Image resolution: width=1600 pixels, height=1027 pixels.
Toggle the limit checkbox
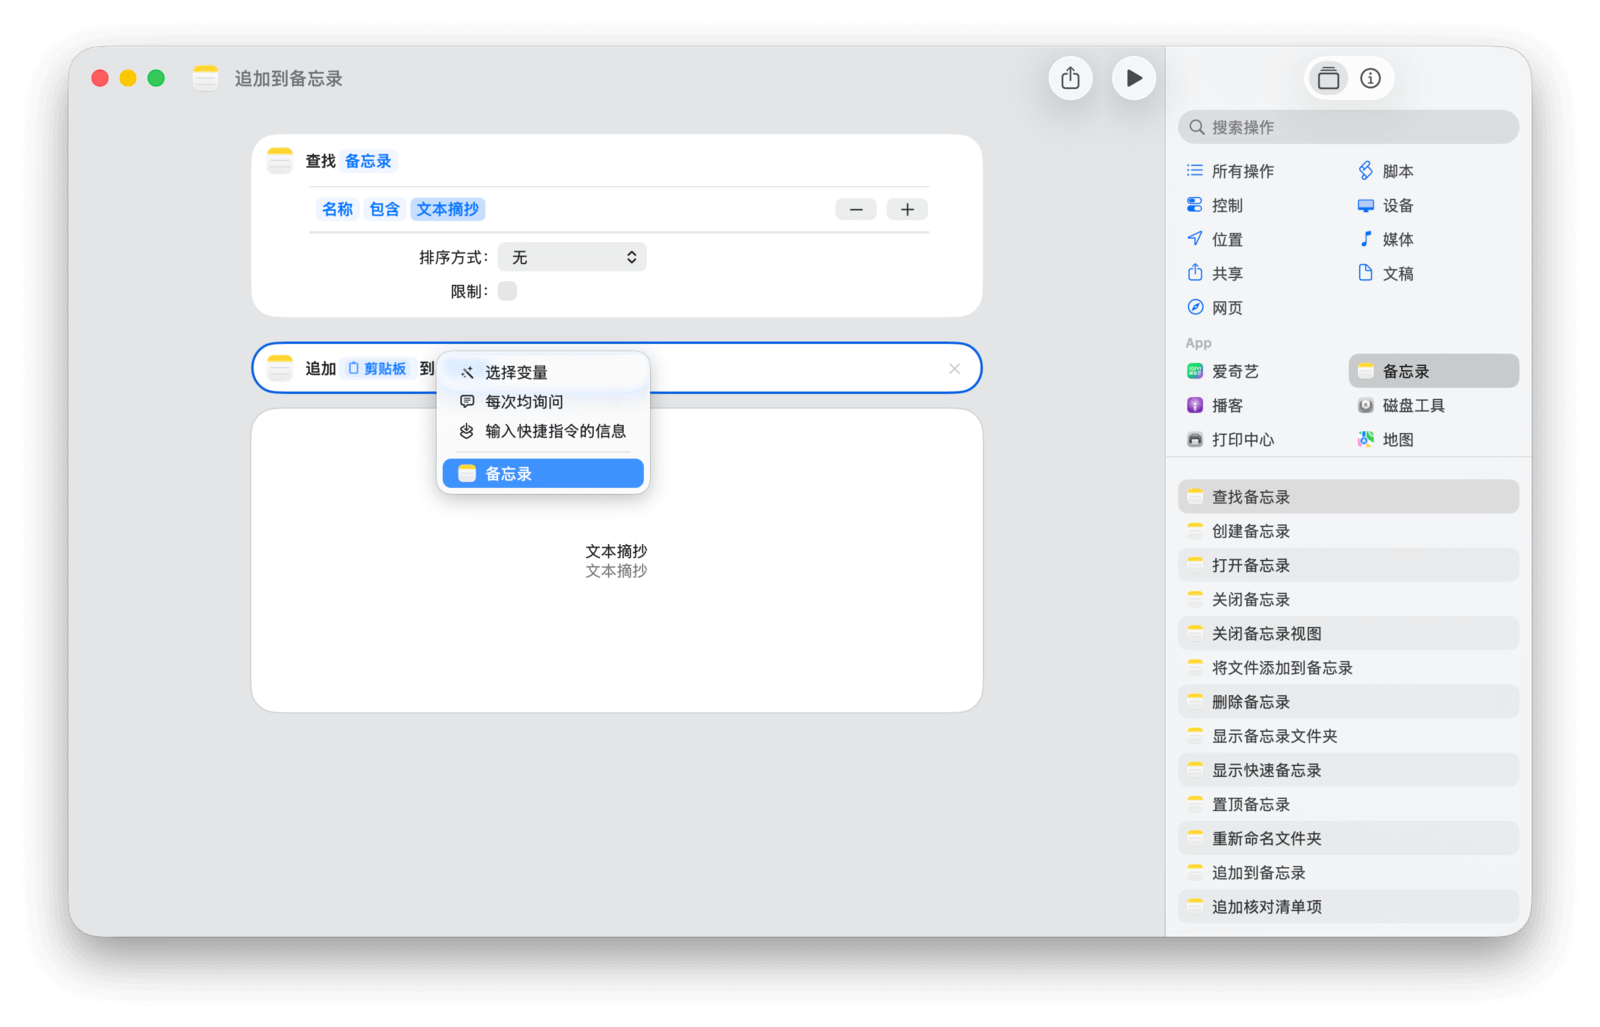point(507,291)
